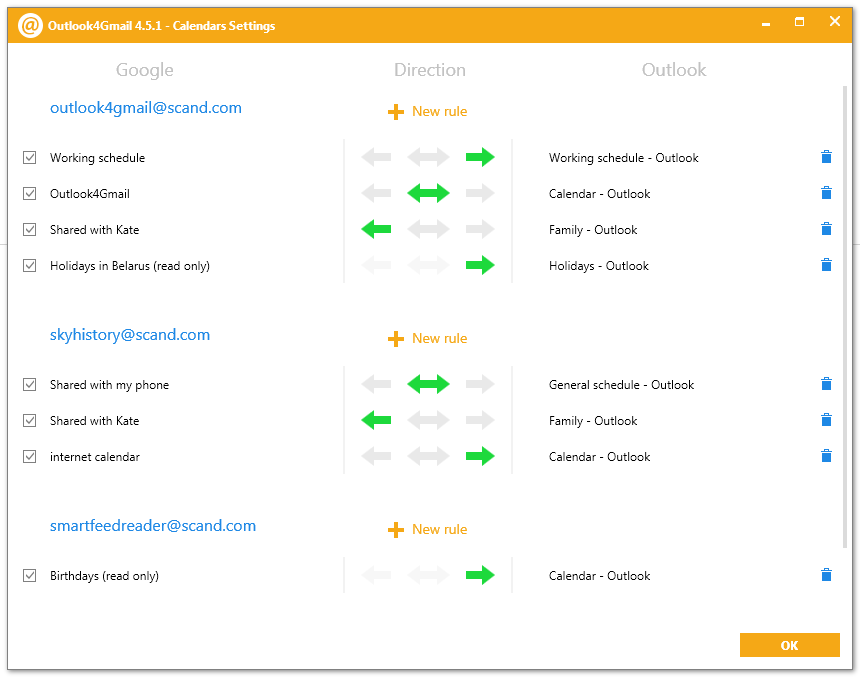This screenshot has width=860, height=677.
Task: Pick left arrow for internet calendar
Action: pyautogui.click(x=376, y=456)
